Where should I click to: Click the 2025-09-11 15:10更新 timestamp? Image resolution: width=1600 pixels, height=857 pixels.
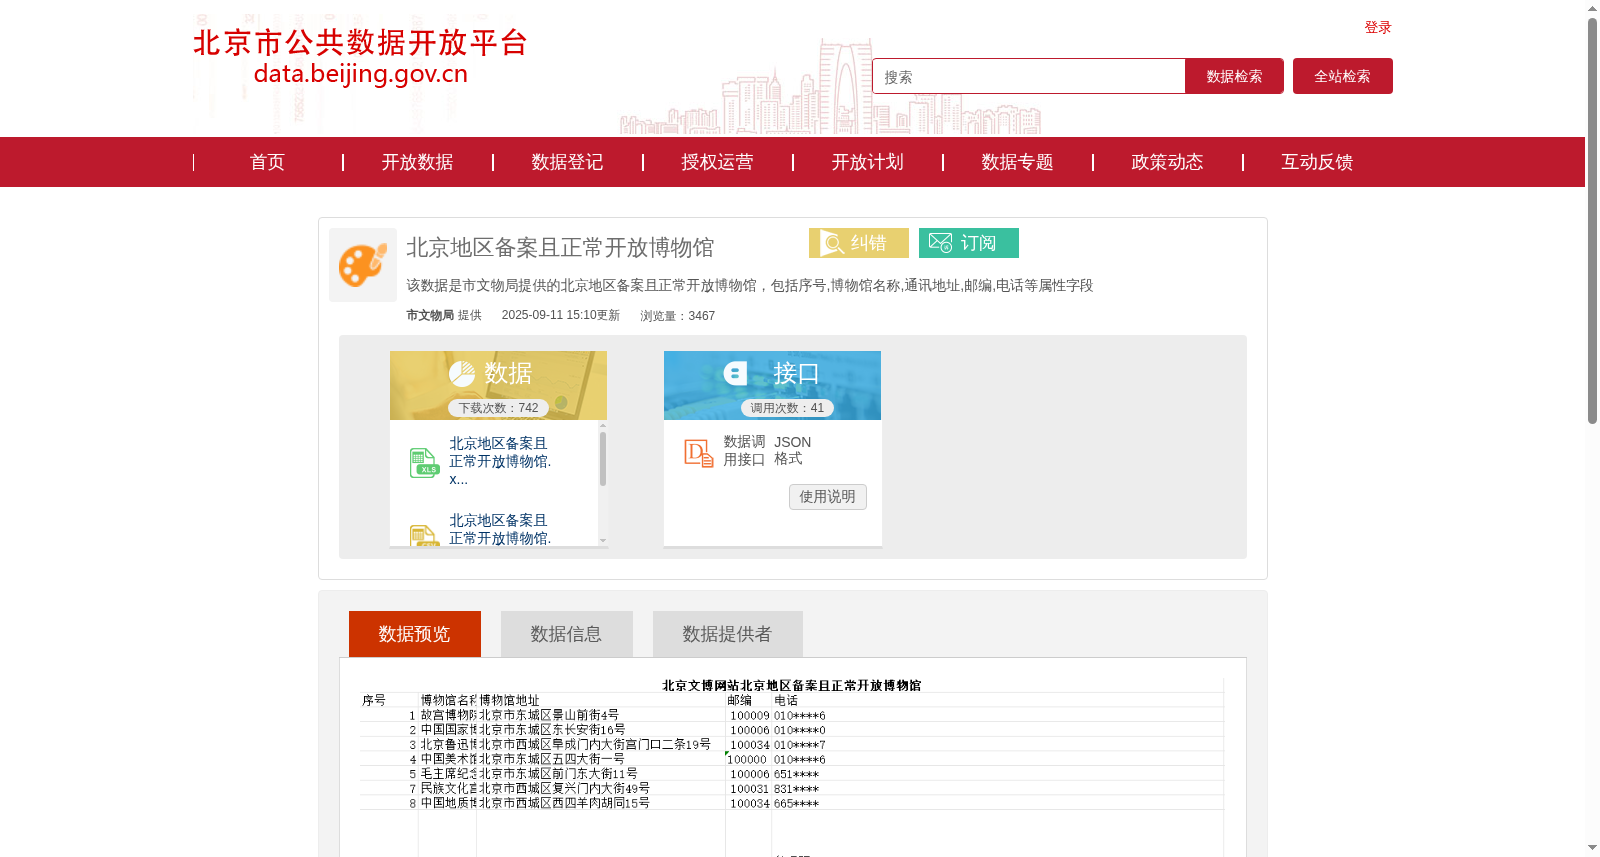[560, 315]
